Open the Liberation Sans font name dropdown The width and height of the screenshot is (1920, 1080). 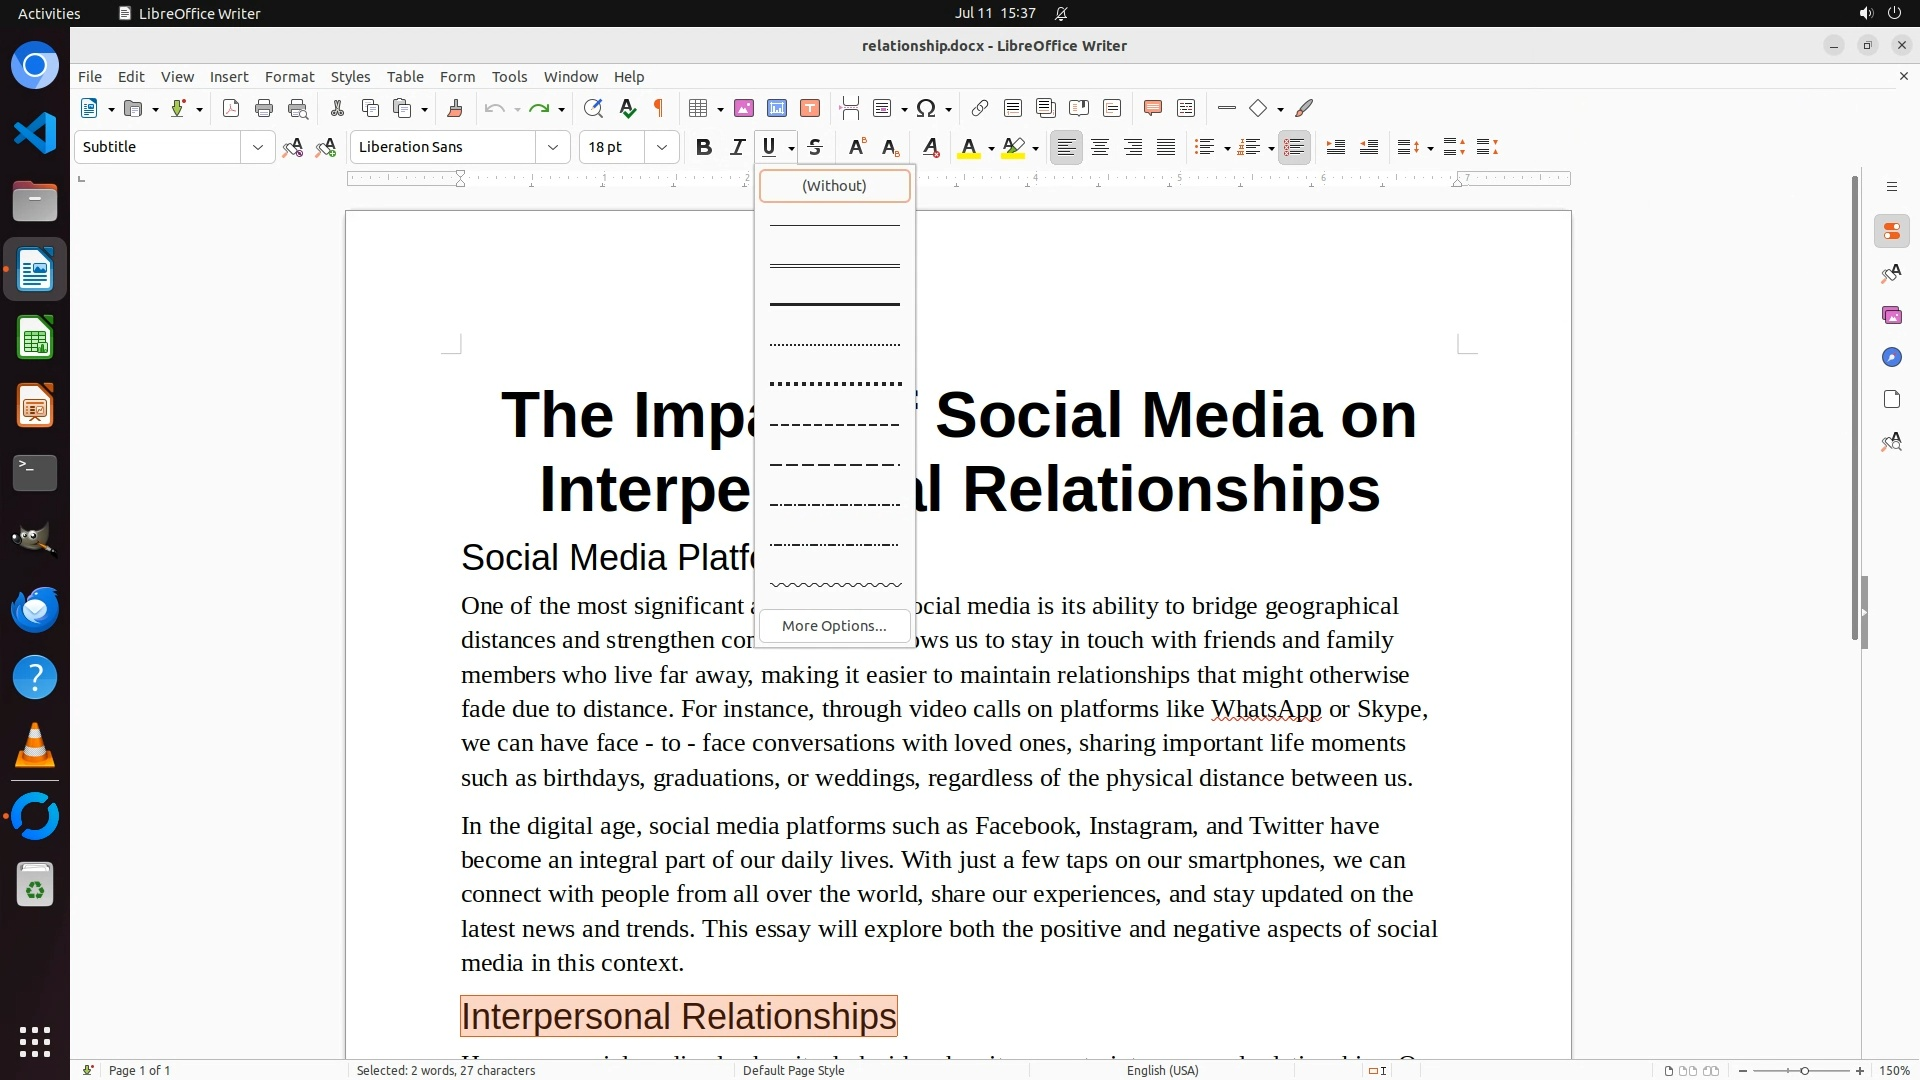(x=552, y=147)
